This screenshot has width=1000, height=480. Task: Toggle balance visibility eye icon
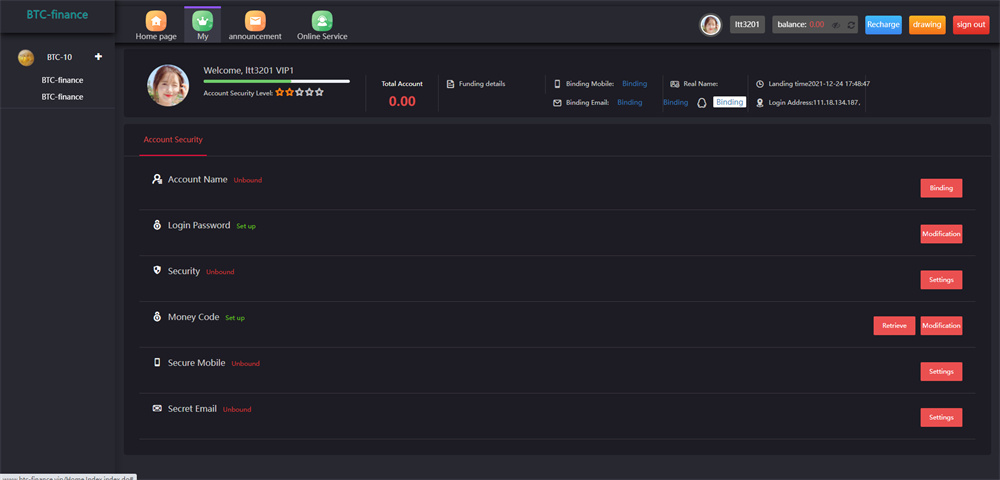click(x=835, y=25)
